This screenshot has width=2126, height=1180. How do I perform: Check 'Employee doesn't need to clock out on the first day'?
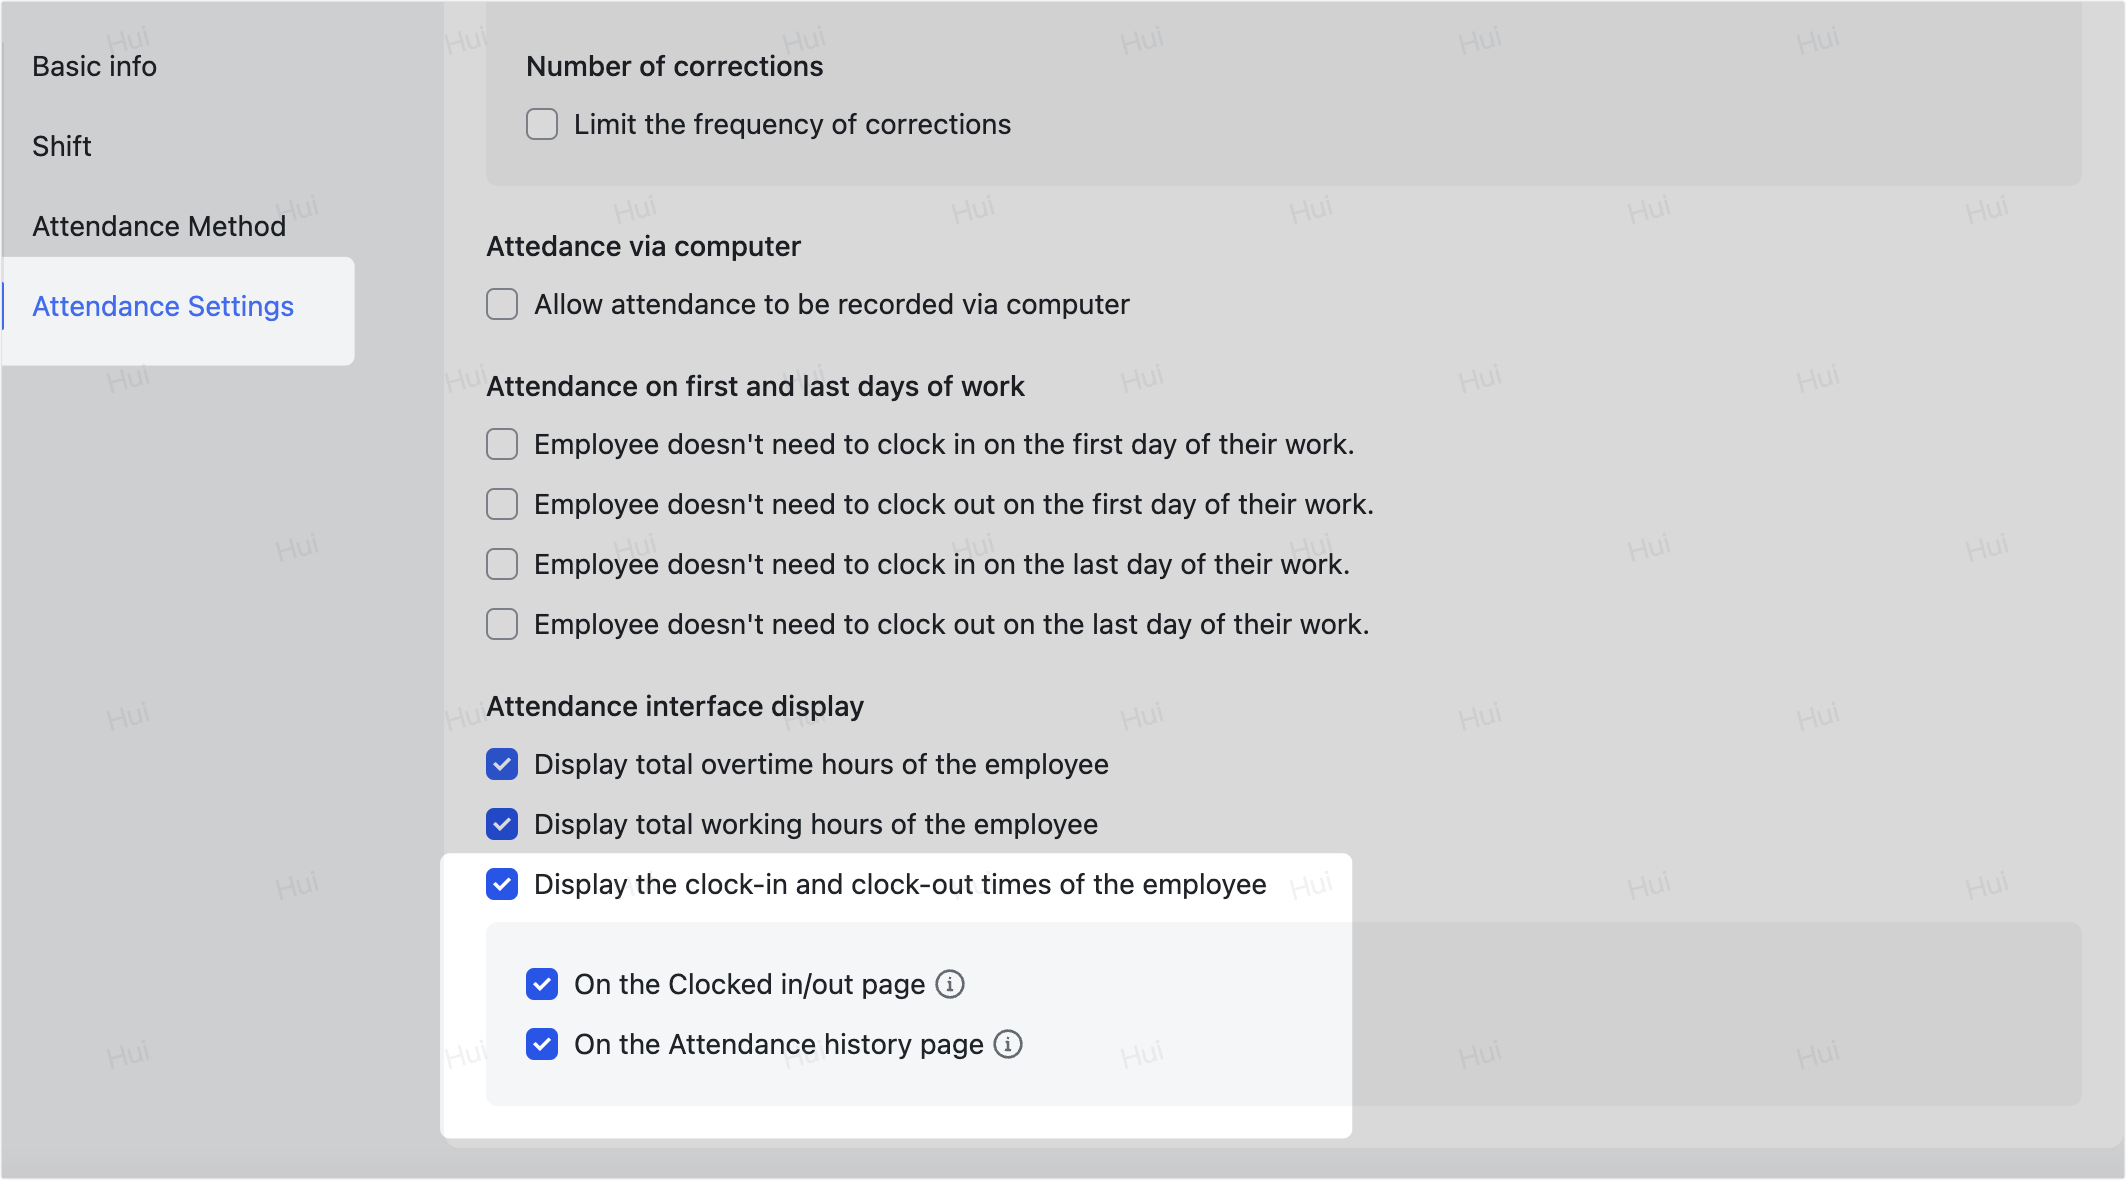[501, 504]
